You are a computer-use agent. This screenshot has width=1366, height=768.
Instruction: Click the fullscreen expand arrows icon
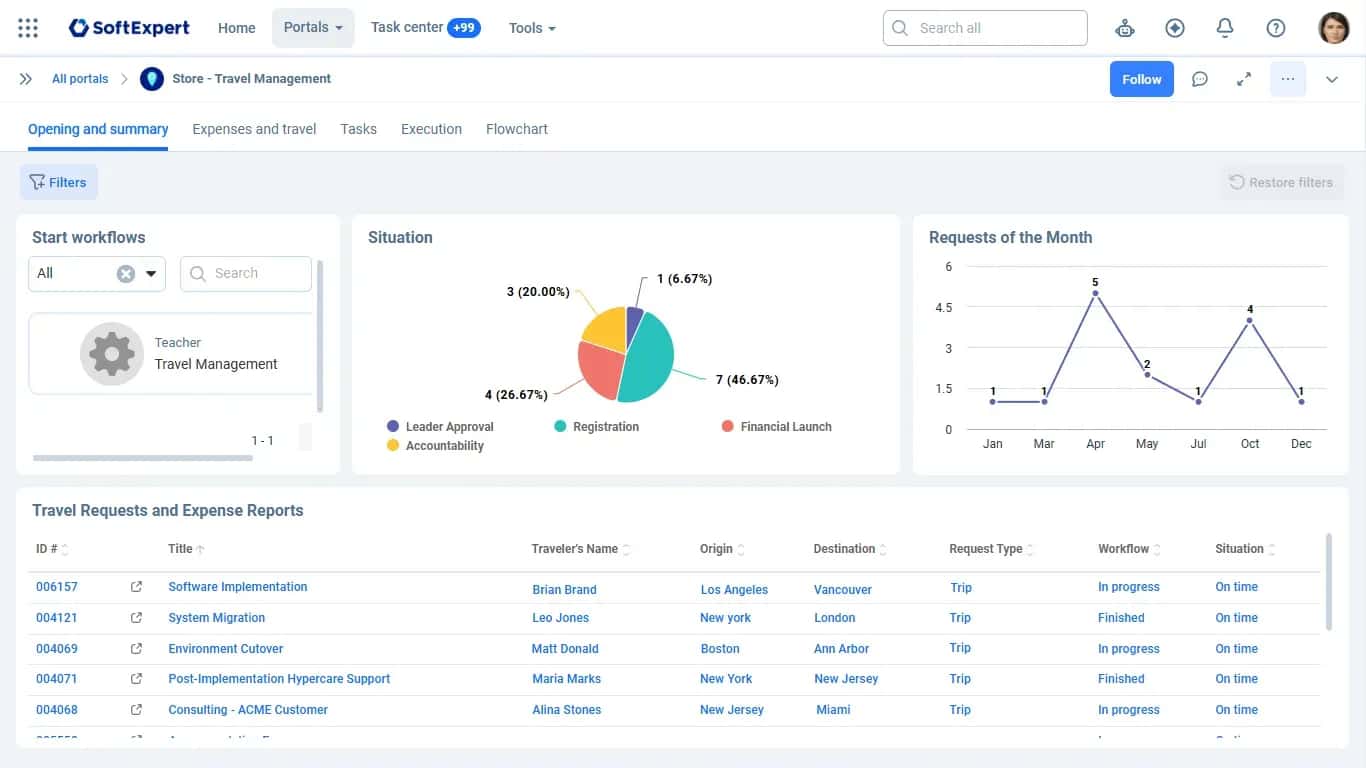point(1244,79)
